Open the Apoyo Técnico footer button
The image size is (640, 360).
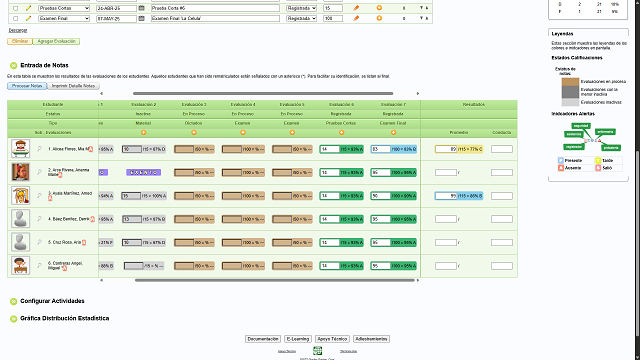pos(332,339)
